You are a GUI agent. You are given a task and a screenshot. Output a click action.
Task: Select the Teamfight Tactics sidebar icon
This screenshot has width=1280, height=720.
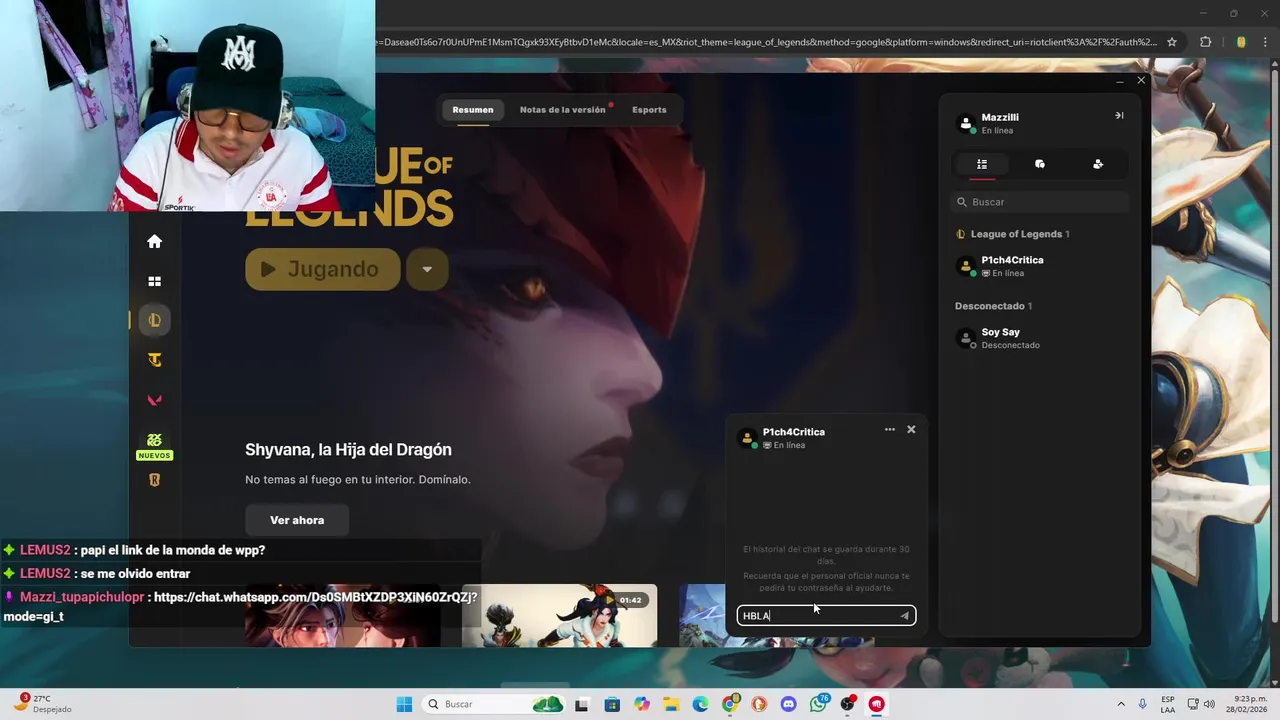[x=154, y=360]
